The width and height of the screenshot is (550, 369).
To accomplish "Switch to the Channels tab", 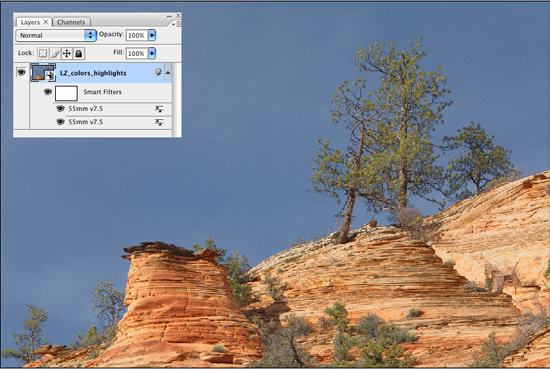I will pos(71,22).
